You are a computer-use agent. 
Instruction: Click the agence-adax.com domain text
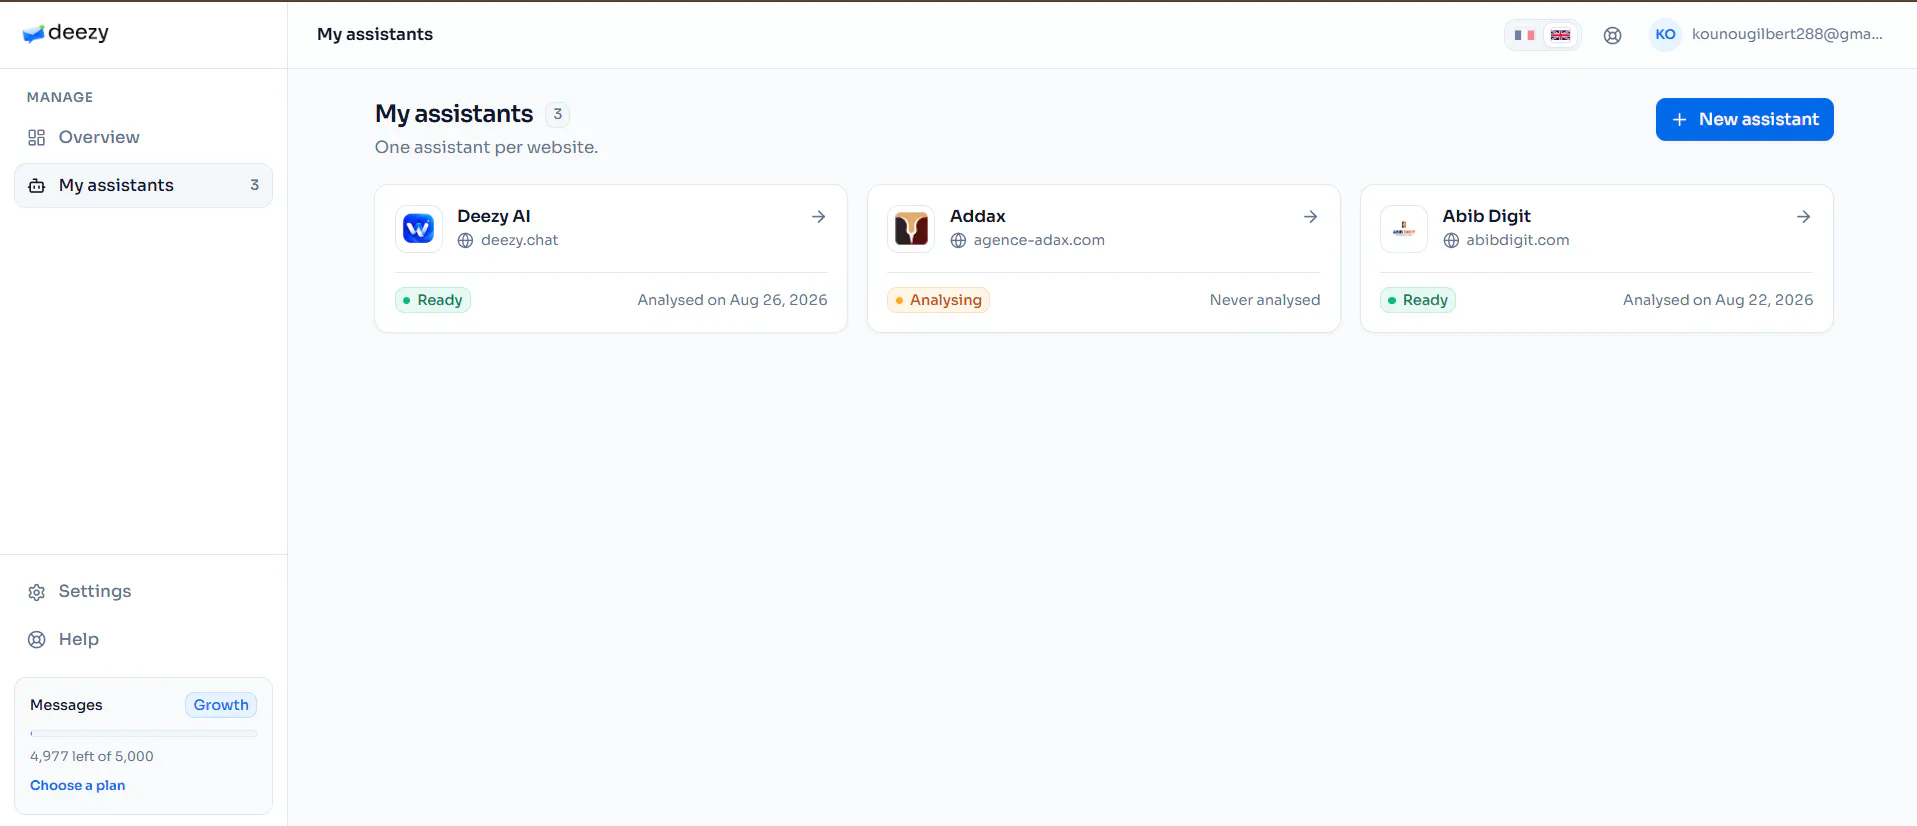pos(1039,241)
